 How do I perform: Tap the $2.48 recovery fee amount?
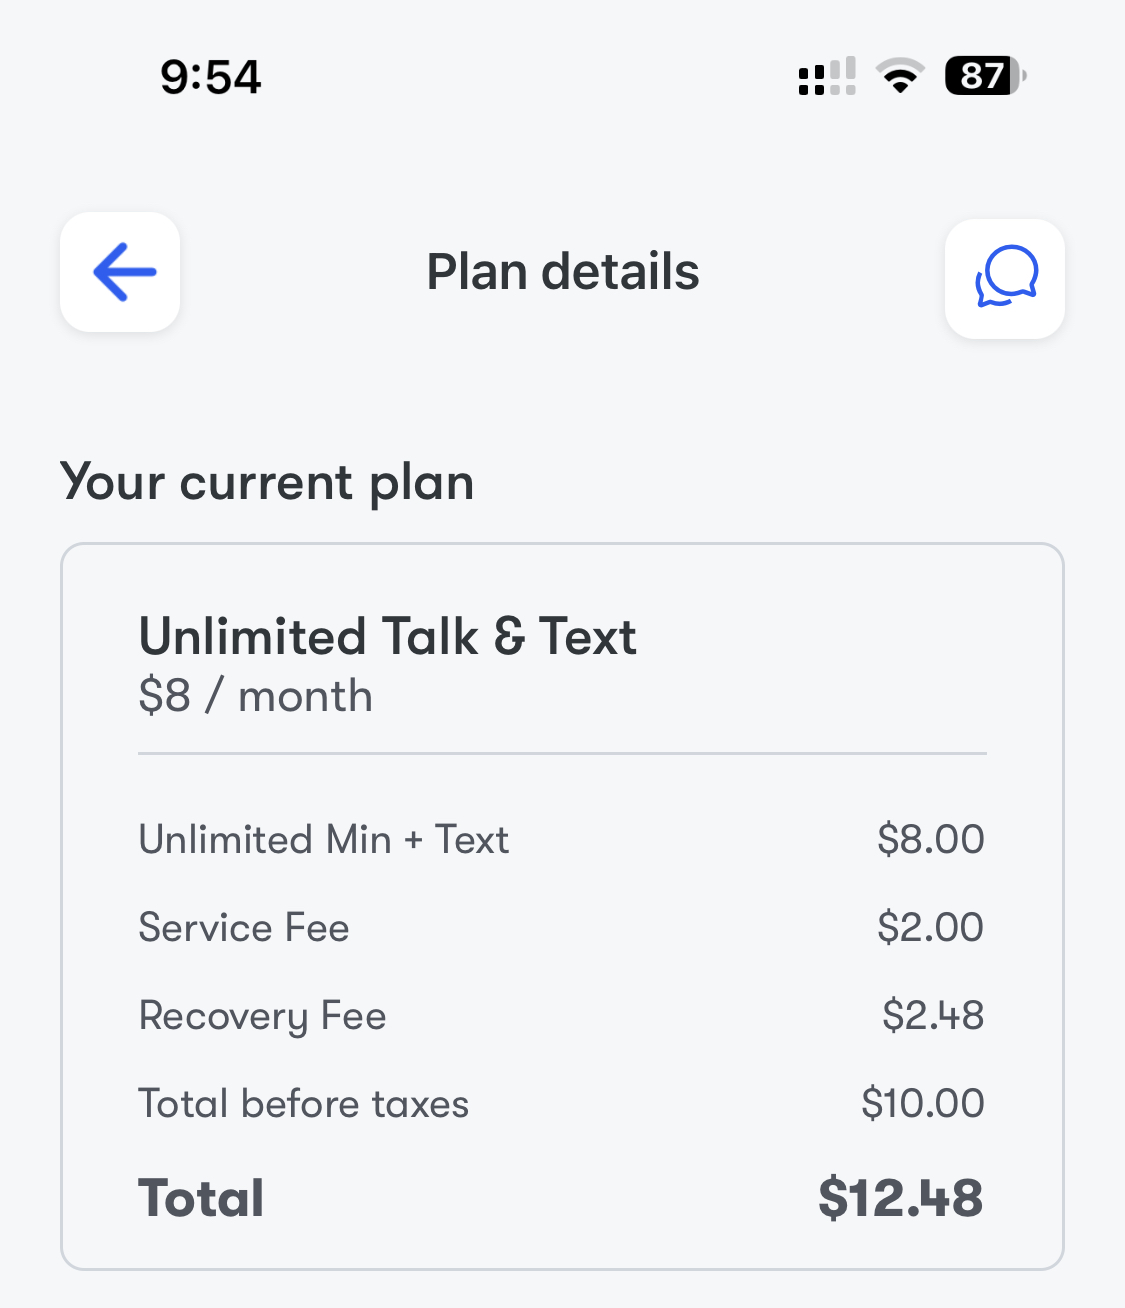(932, 1016)
